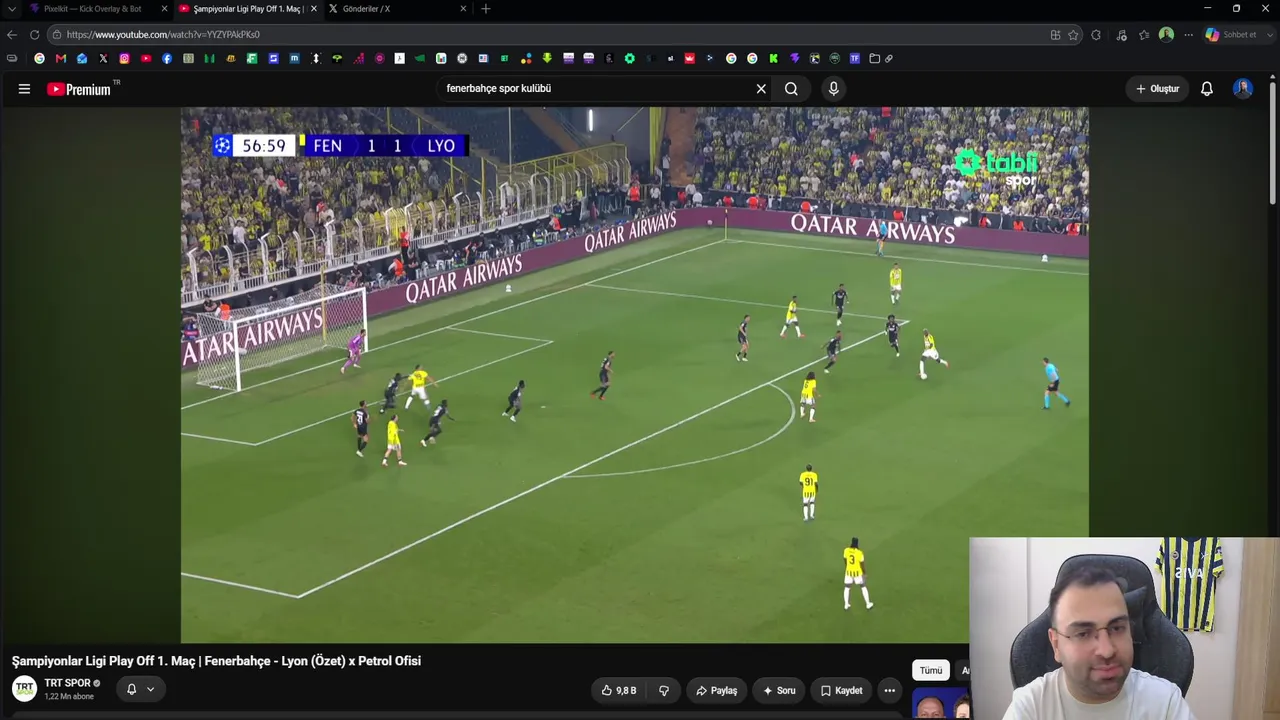The image size is (1280, 720).
Task: Like the video with thumbs up
Action: coord(619,690)
